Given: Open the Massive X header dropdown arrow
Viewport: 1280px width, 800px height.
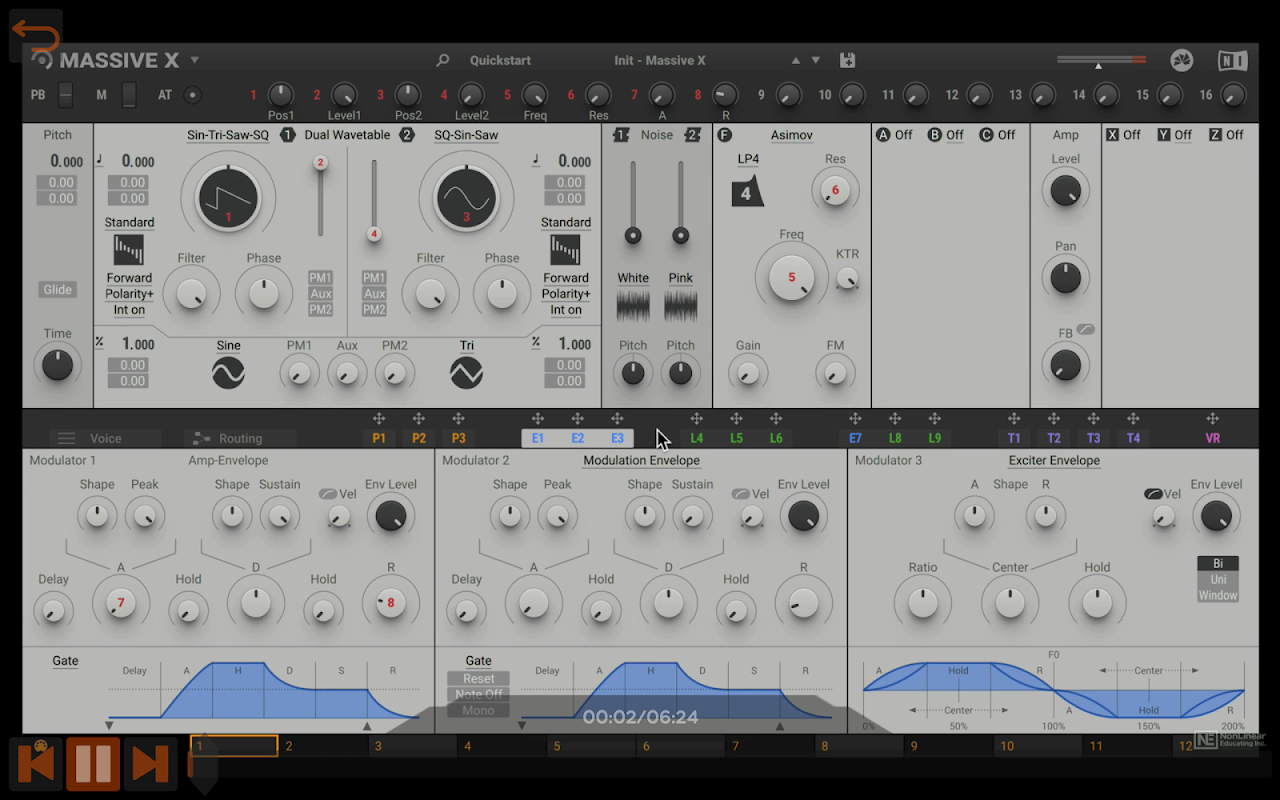Looking at the screenshot, I should click(195, 60).
